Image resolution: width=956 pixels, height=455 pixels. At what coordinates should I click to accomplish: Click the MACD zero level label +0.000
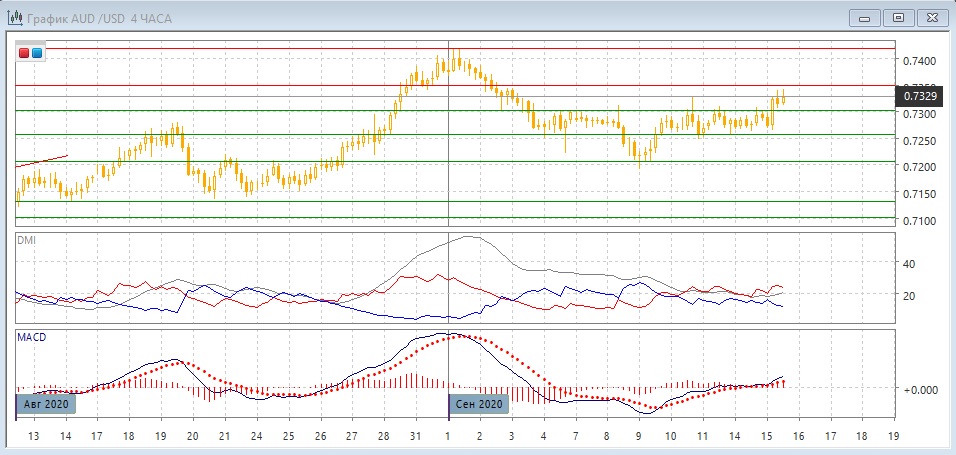pos(920,389)
